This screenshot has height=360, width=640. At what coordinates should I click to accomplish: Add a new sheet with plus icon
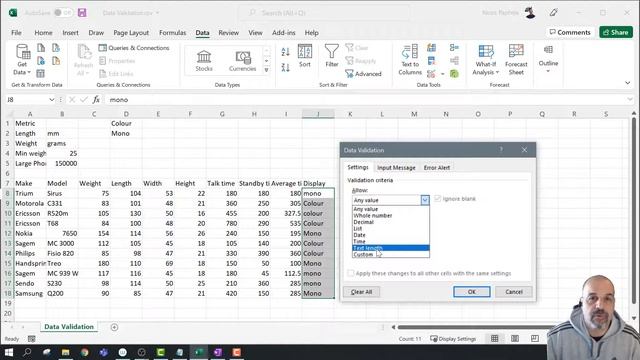coord(114,327)
